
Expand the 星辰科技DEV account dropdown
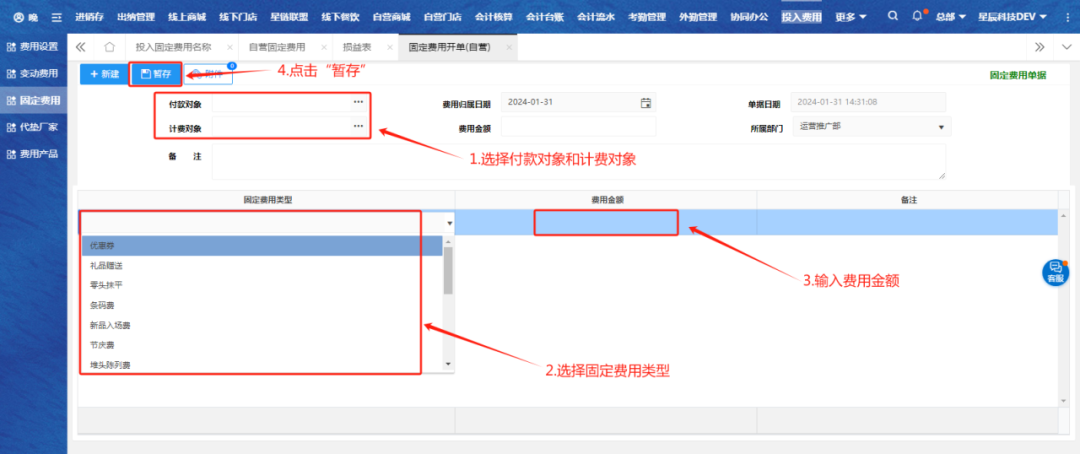[1011, 17]
